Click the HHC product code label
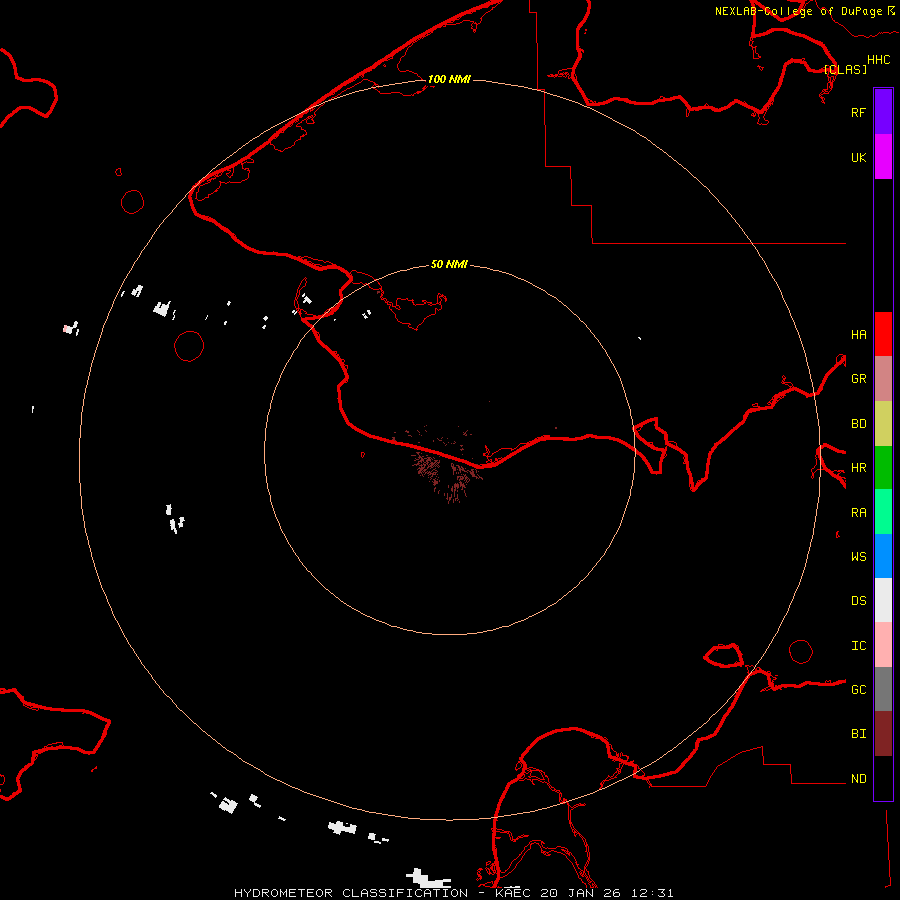900x900 pixels. click(x=878, y=60)
